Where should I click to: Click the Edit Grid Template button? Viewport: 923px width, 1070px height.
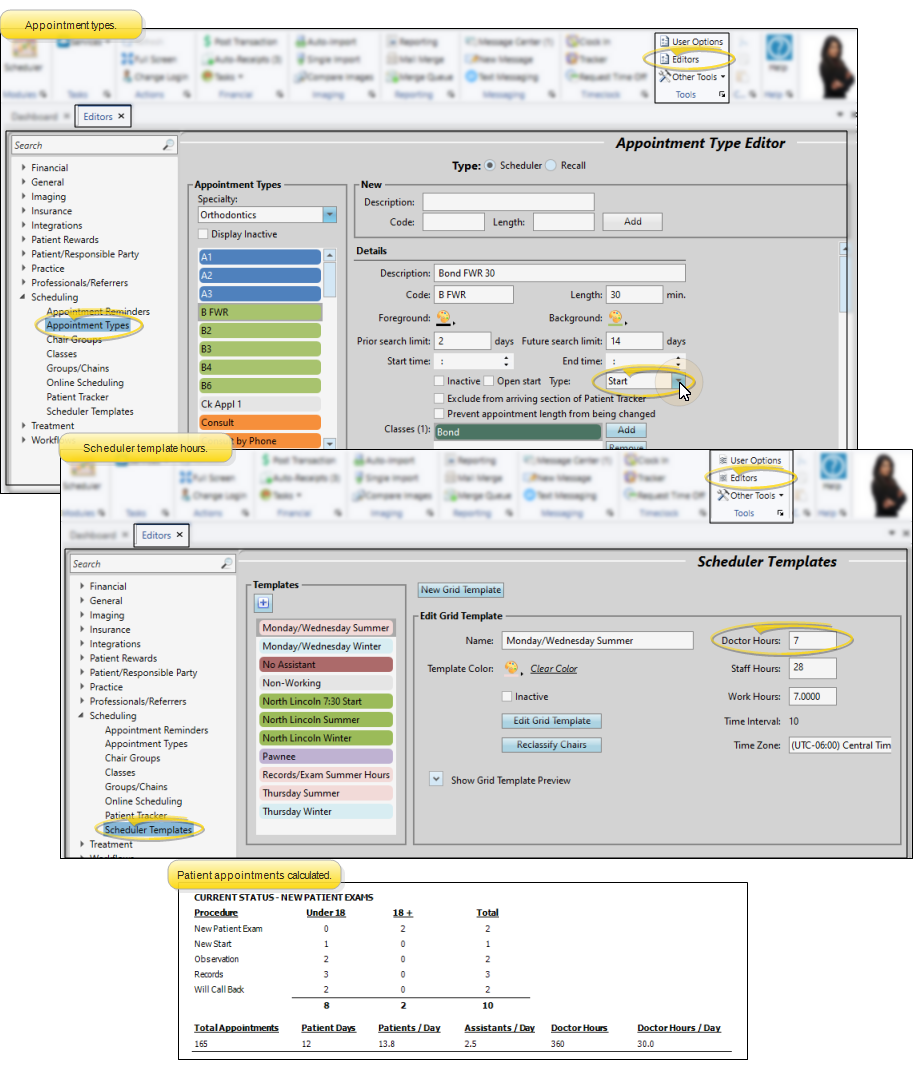(552, 721)
